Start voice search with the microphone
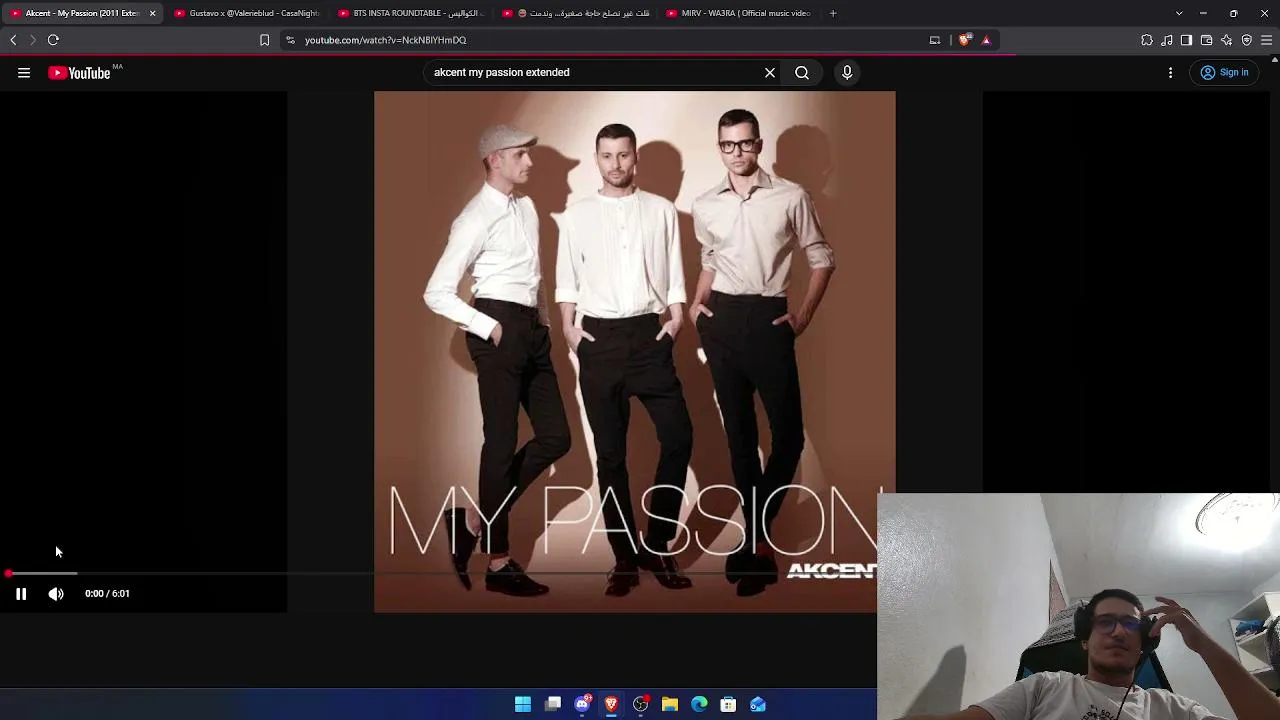Image resolution: width=1280 pixels, height=720 pixels. [847, 72]
